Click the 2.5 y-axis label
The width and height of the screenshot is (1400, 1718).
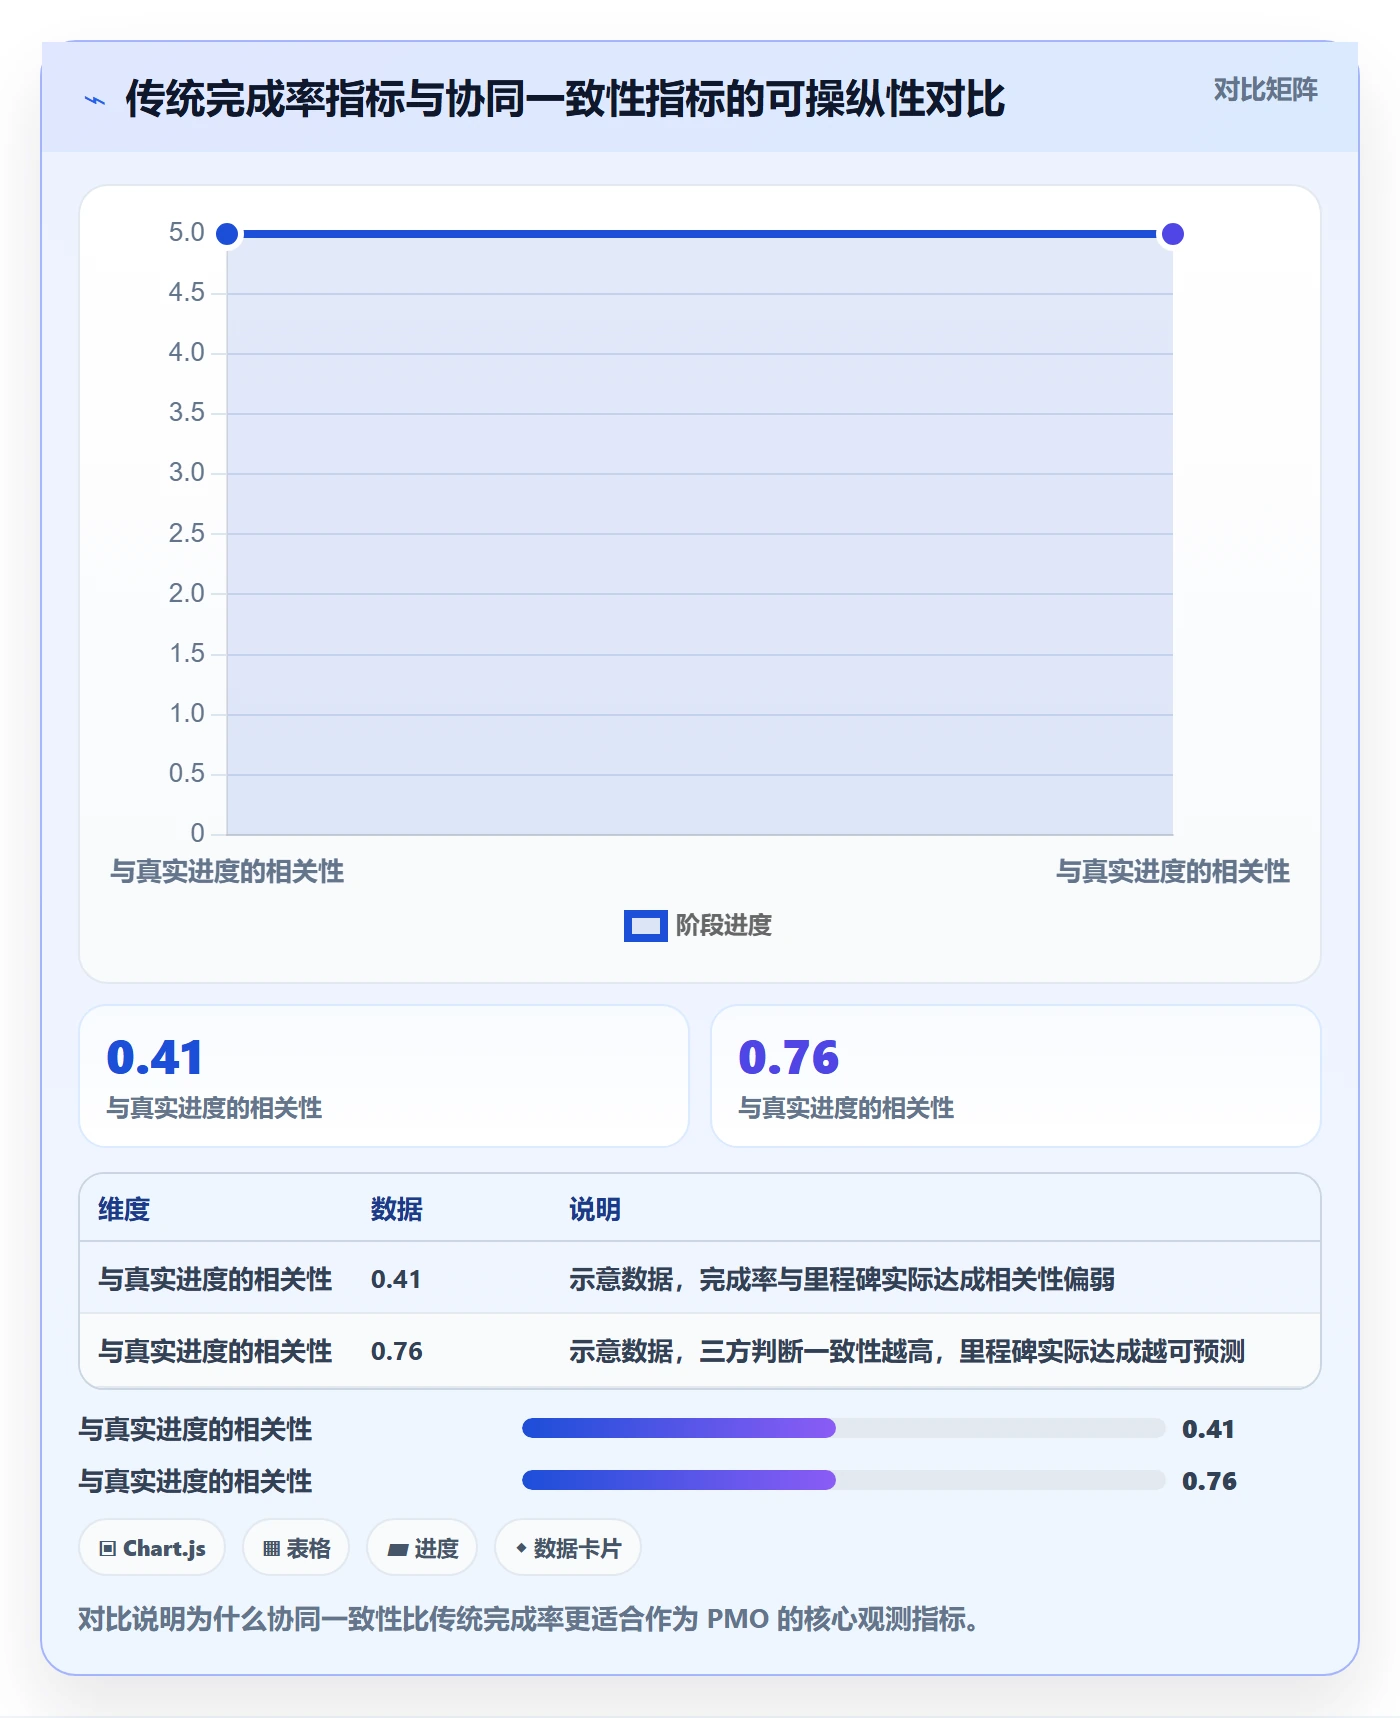point(186,533)
